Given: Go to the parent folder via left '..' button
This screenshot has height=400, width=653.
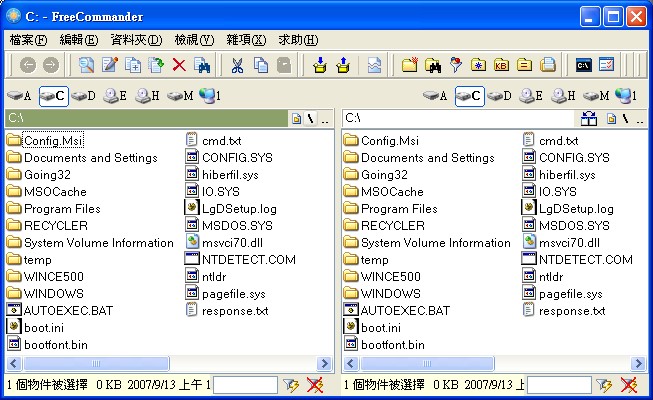Looking at the screenshot, I should (x=325, y=119).
